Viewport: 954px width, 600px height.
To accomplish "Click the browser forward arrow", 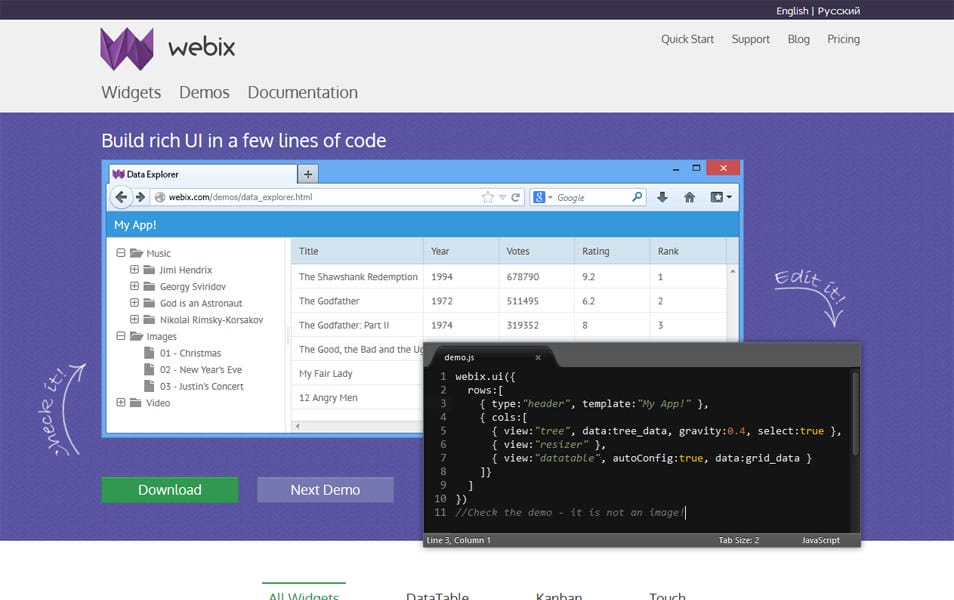I will click(x=141, y=197).
